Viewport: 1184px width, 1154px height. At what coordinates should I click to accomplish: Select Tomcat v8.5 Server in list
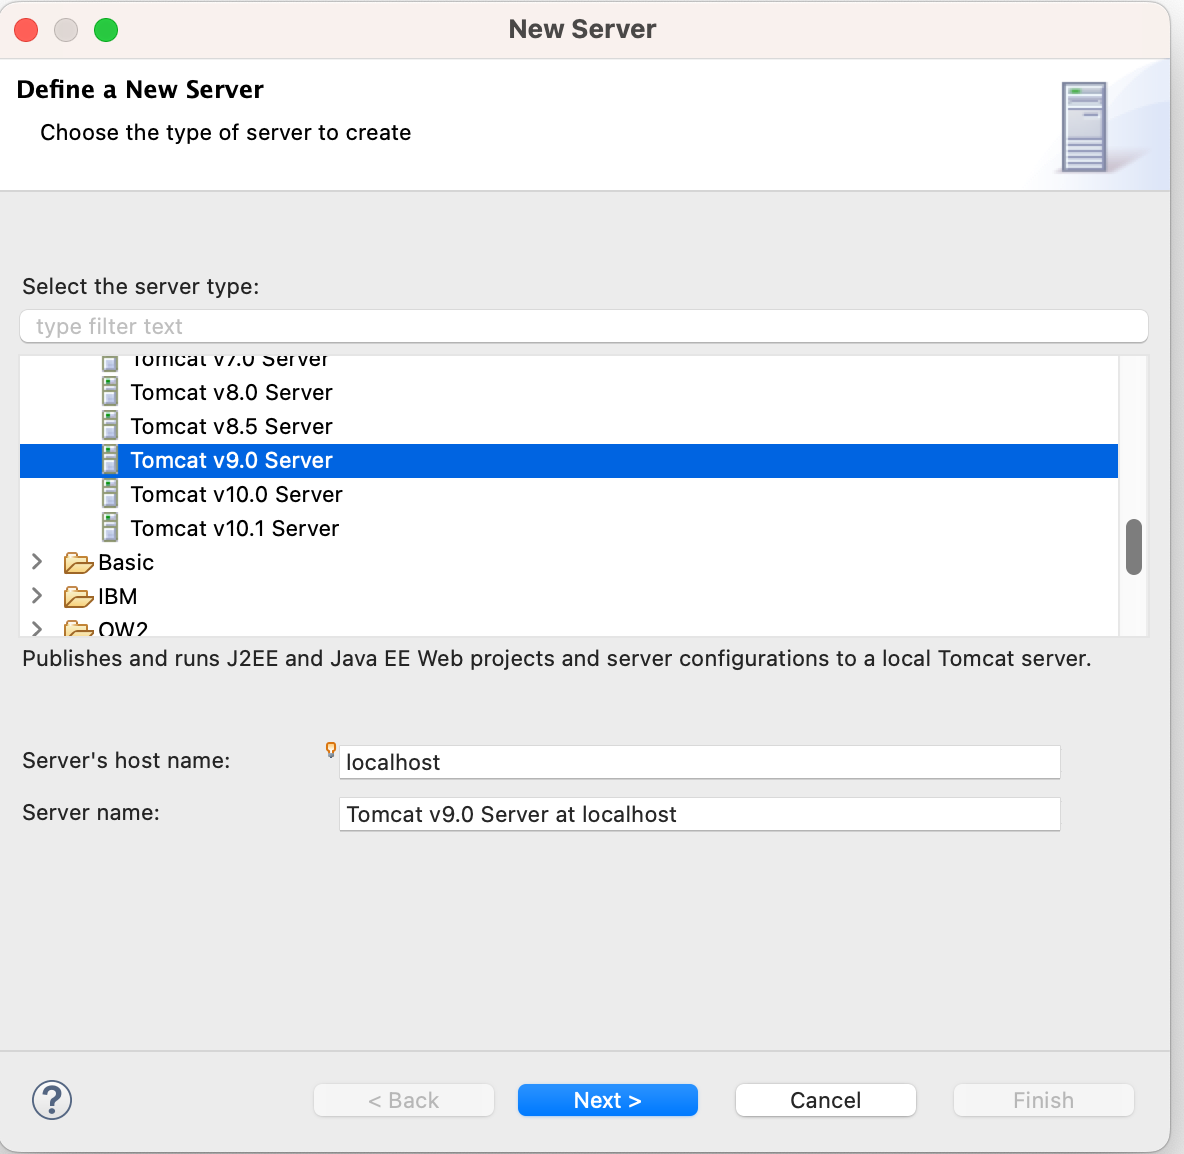[231, 426]
